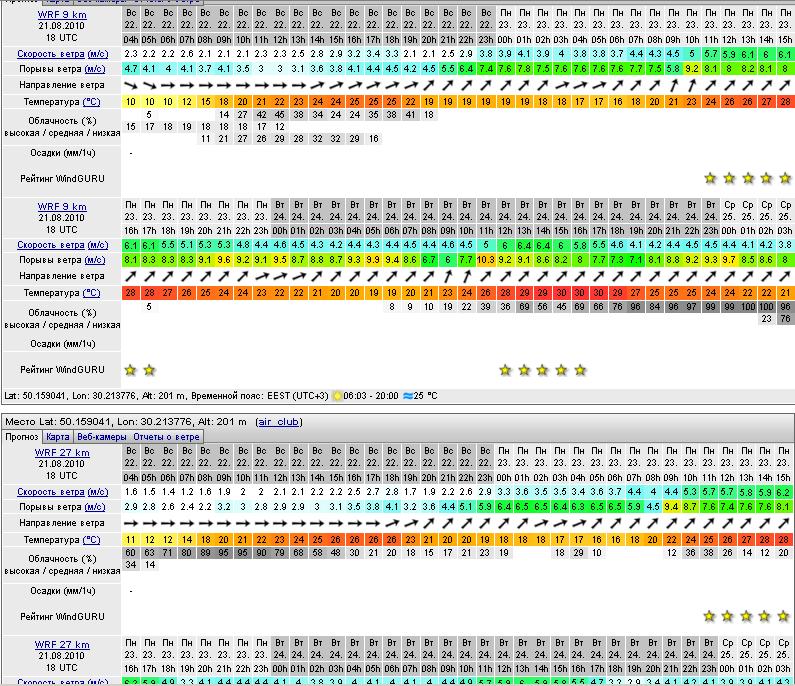Click the last star in the WRF 27 km rating row
This screenshot has width=795, height=686.
point(785,615)
